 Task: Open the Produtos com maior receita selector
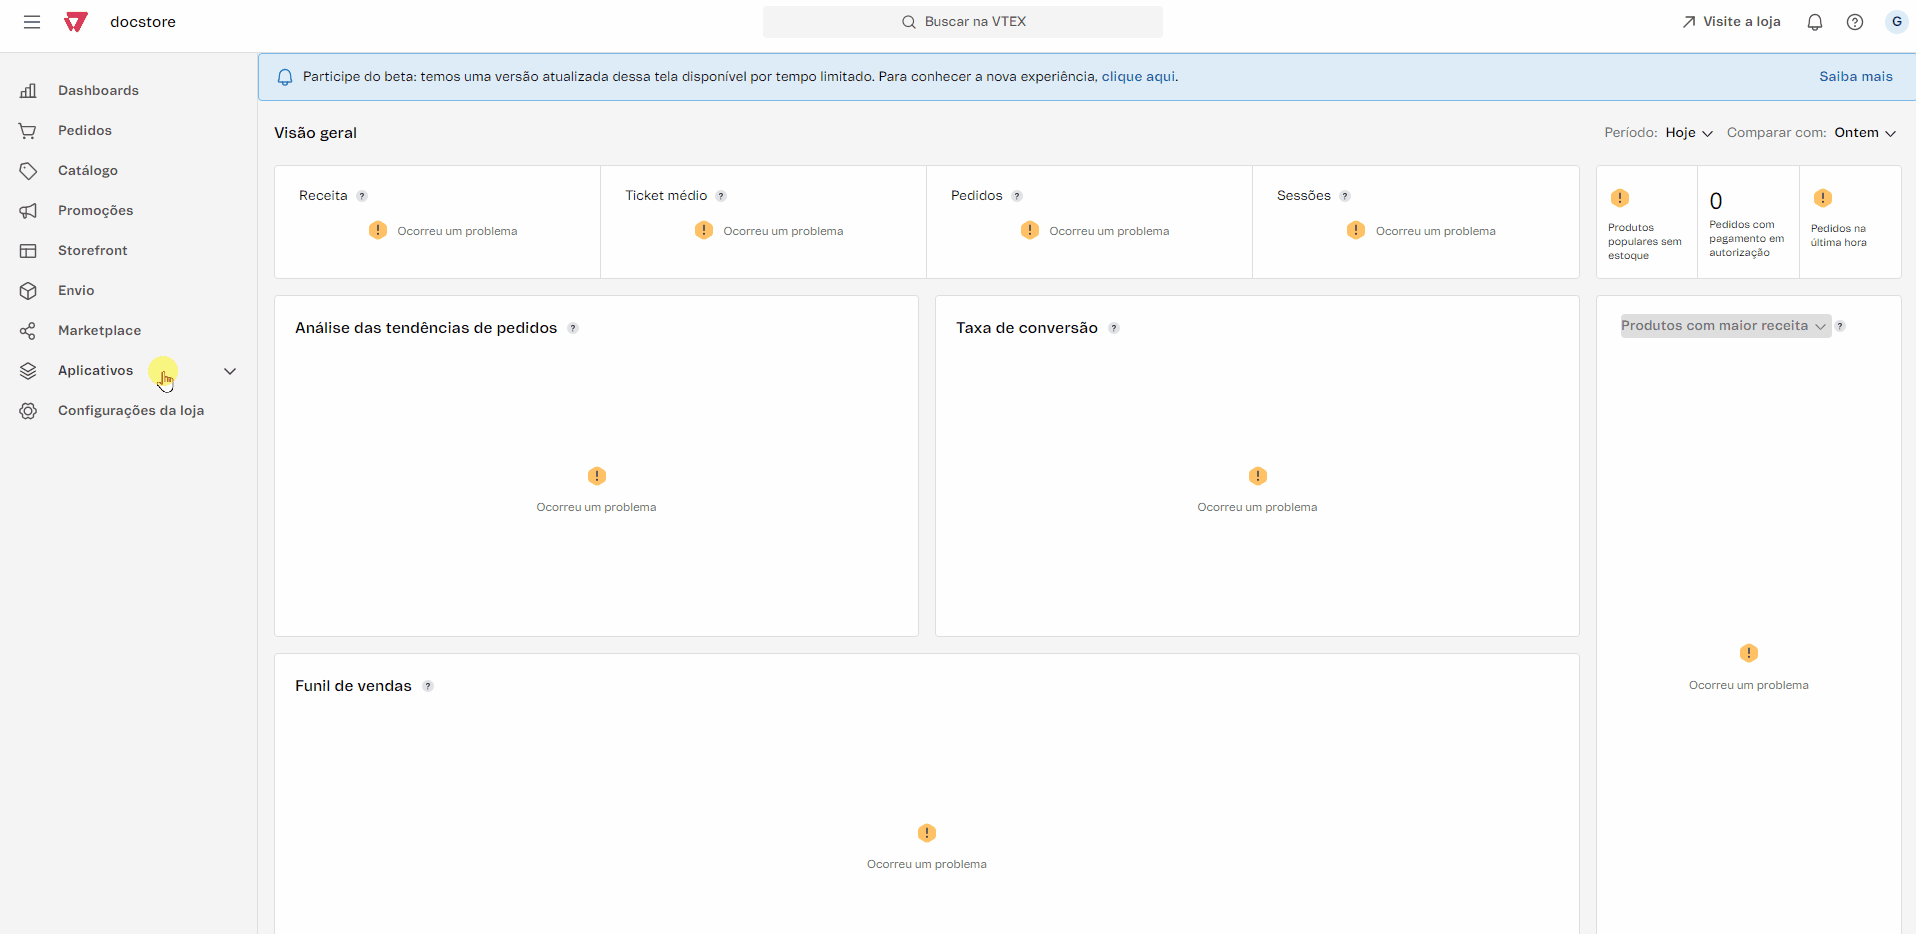pos(1728,326)
